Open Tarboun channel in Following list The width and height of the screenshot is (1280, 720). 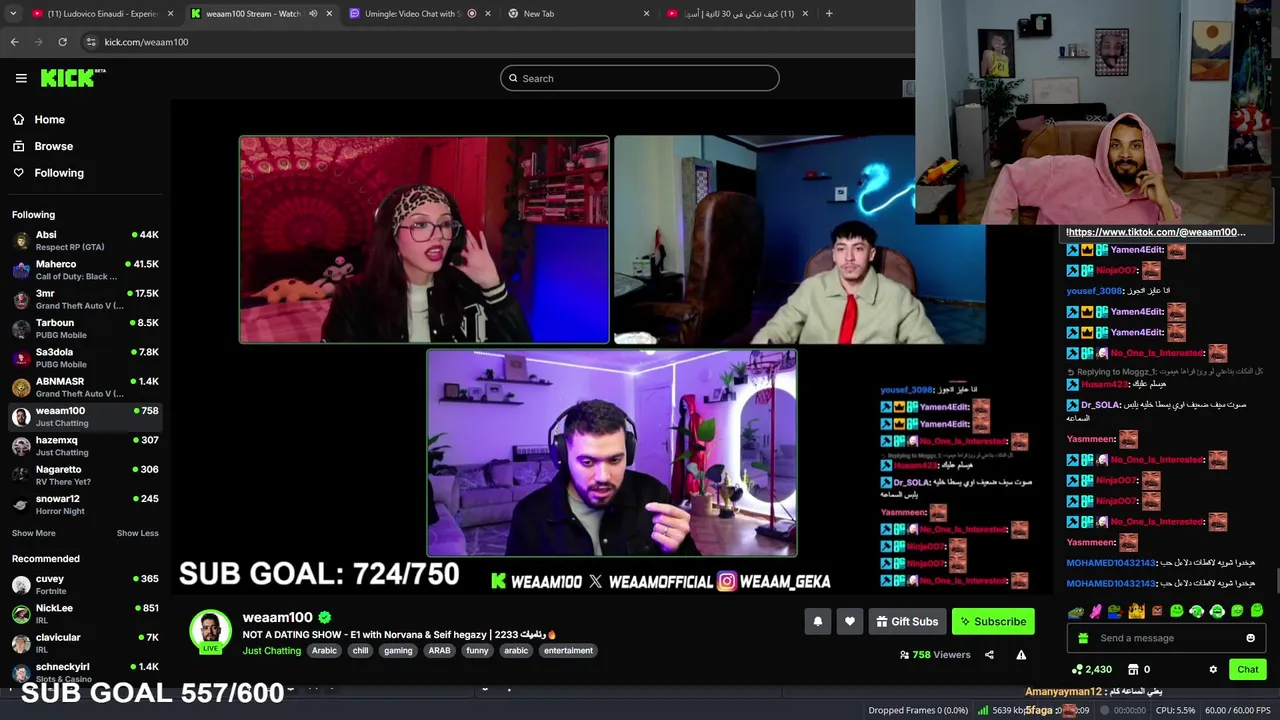tap(85, 328)
